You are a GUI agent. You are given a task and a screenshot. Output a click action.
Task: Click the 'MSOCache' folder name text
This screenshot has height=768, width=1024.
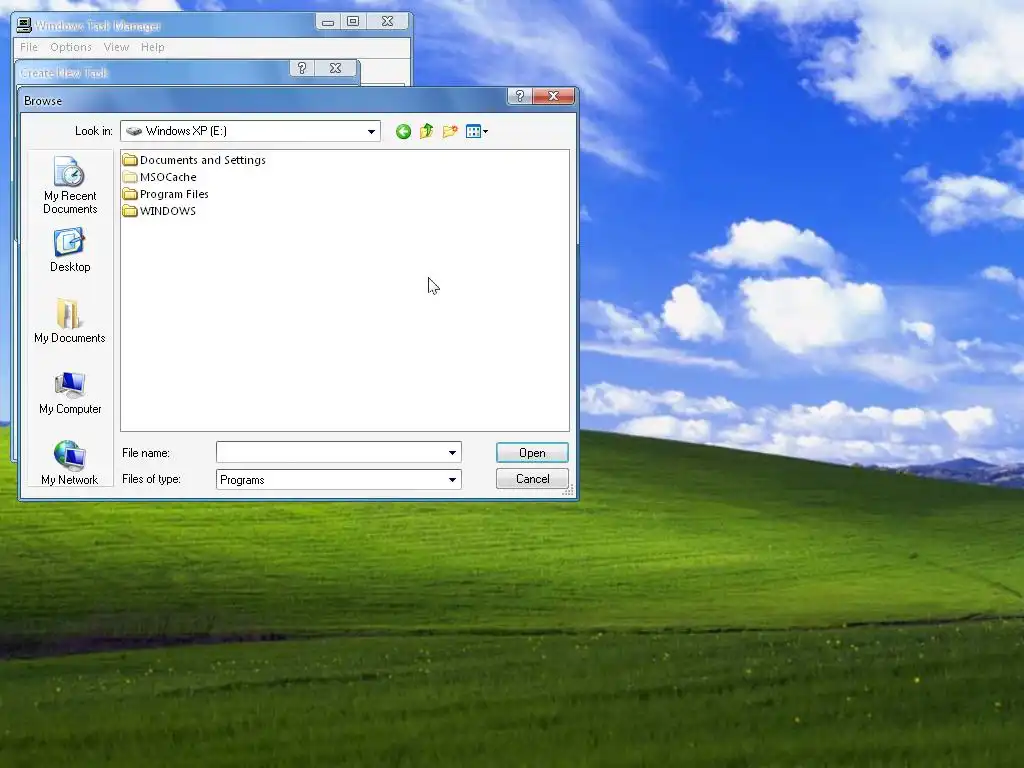click(x=168, y=177)
